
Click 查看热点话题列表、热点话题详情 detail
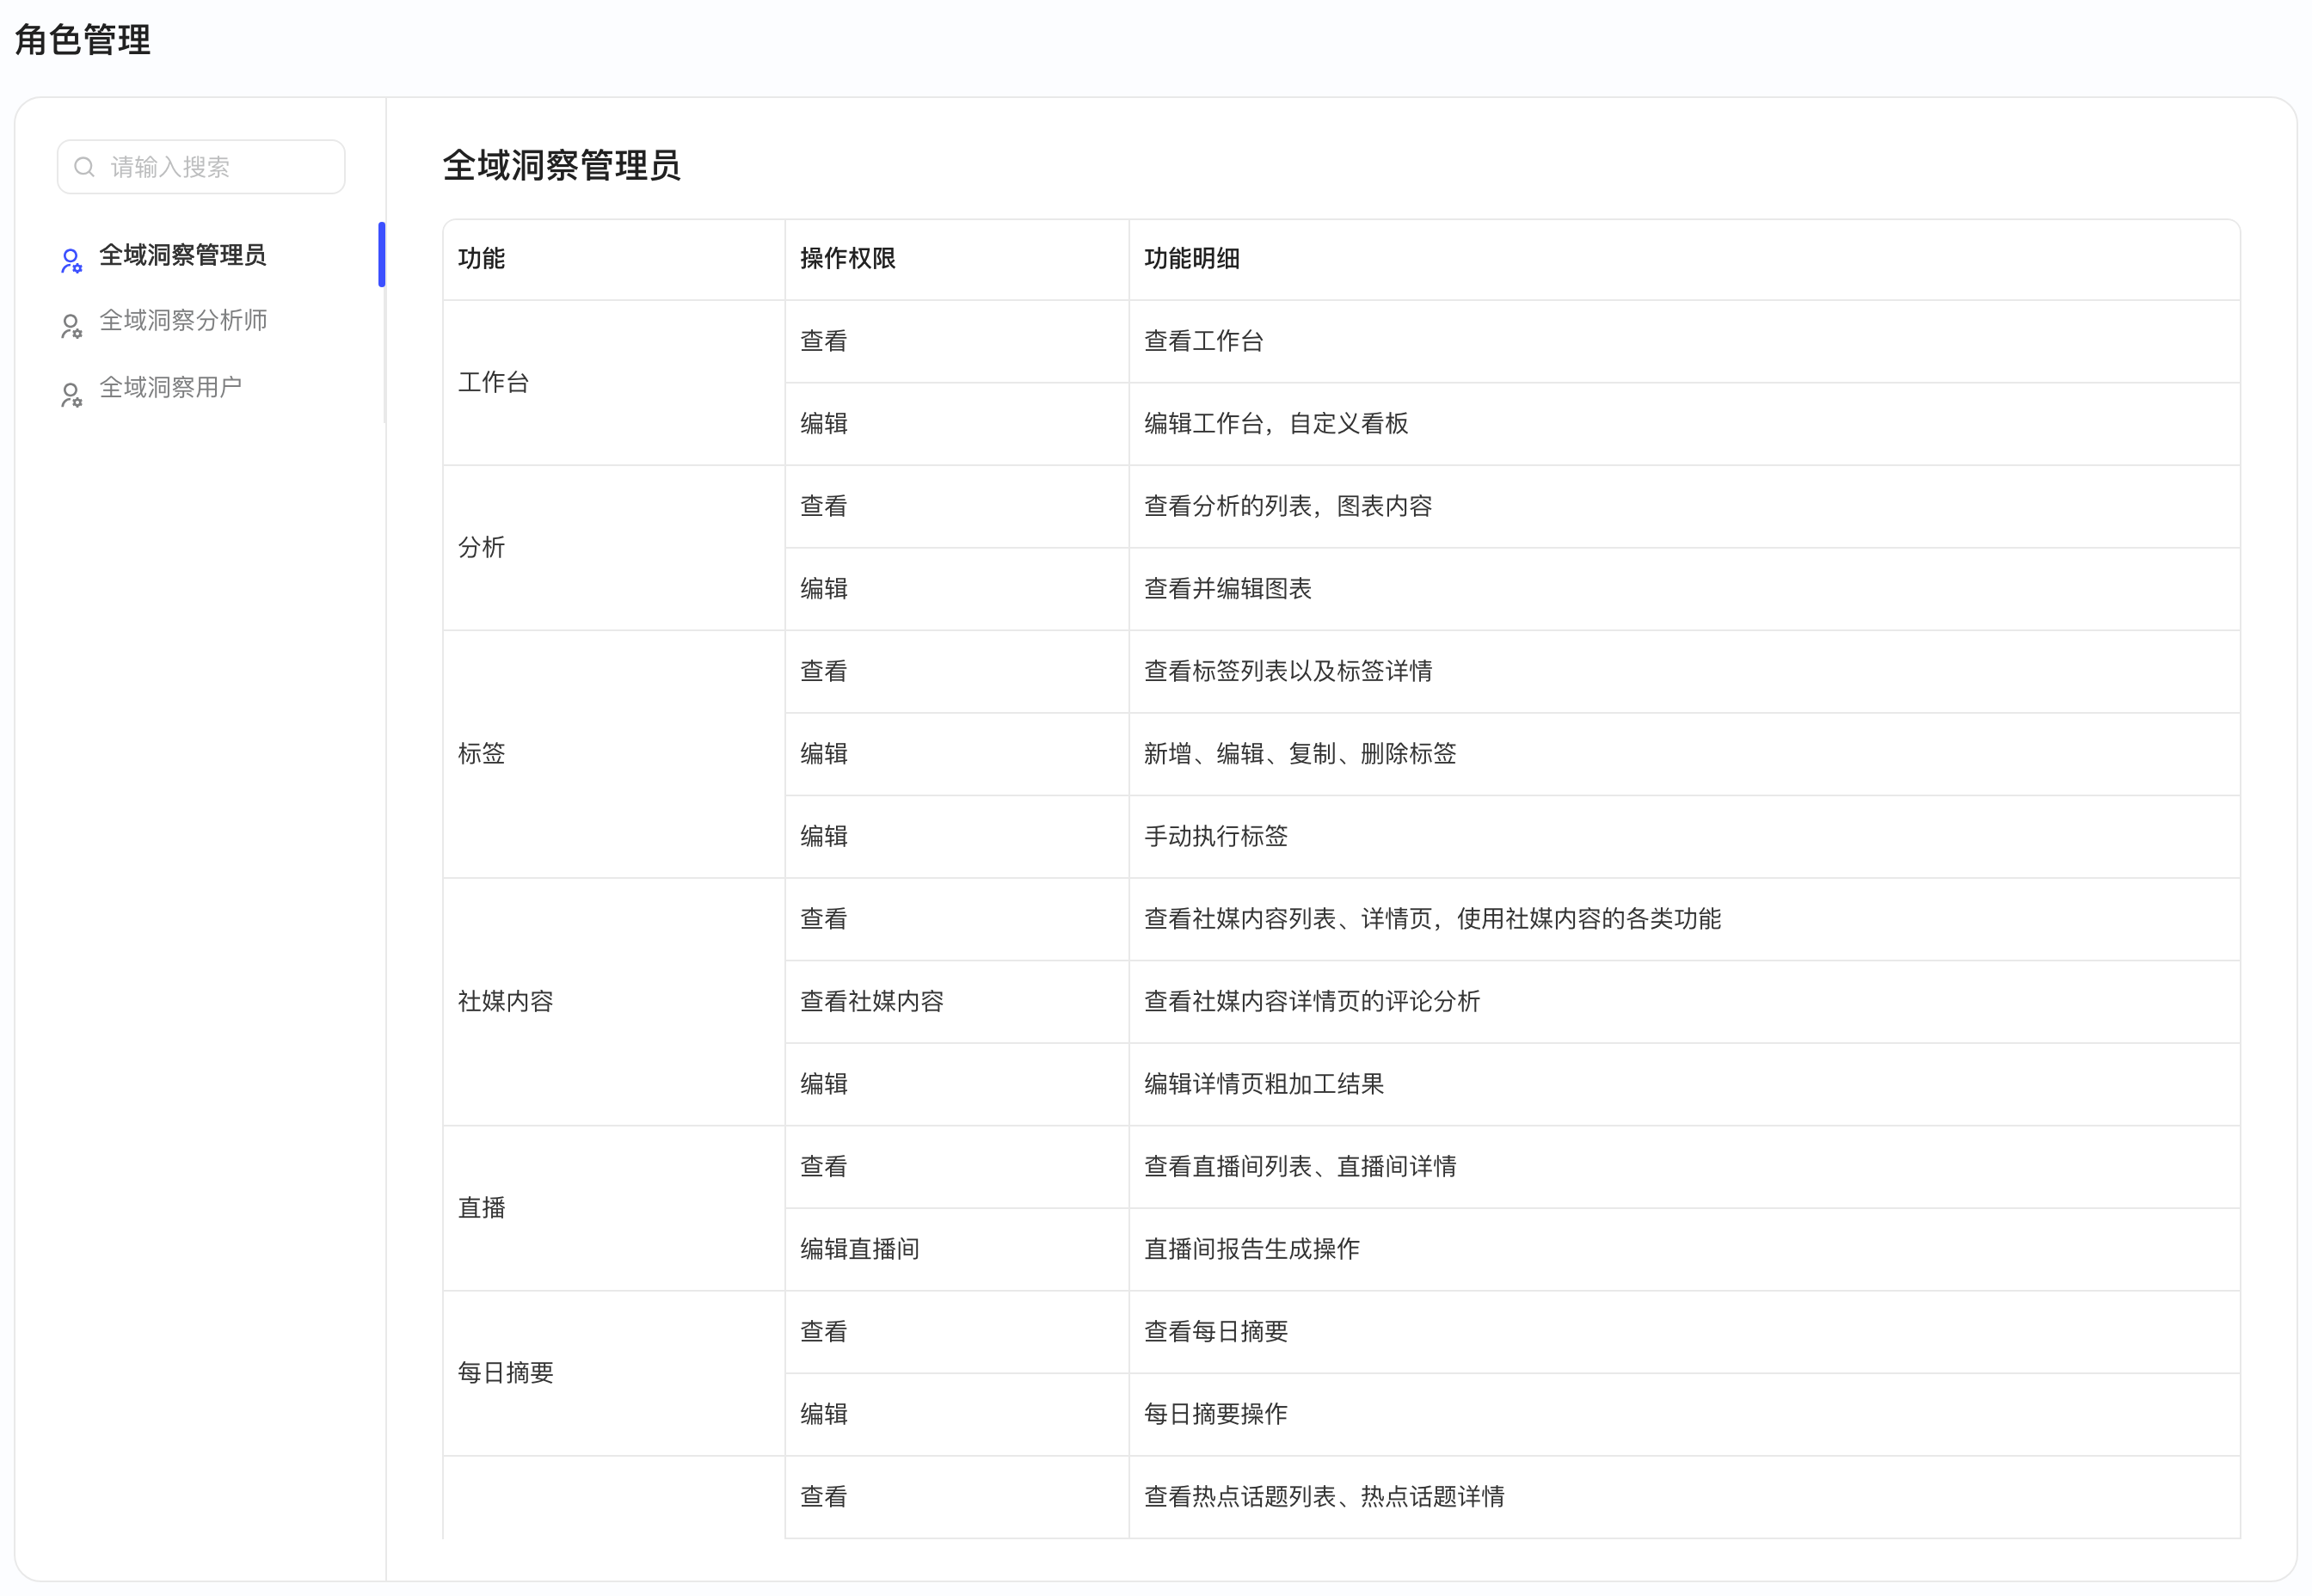(1324, 1497)
